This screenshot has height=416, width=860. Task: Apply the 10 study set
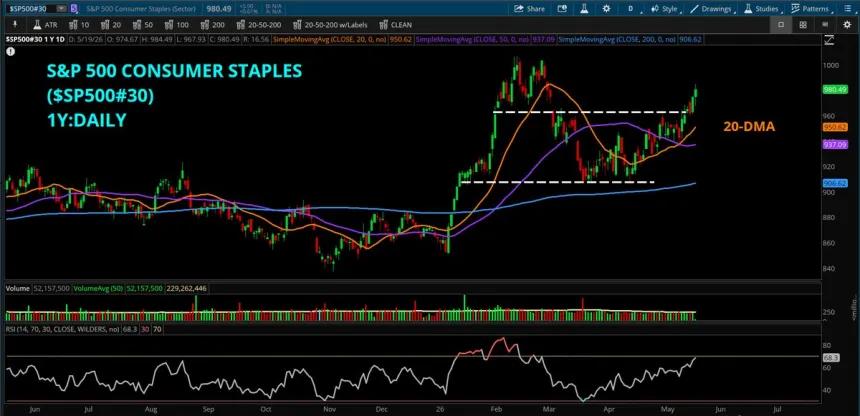80,25
